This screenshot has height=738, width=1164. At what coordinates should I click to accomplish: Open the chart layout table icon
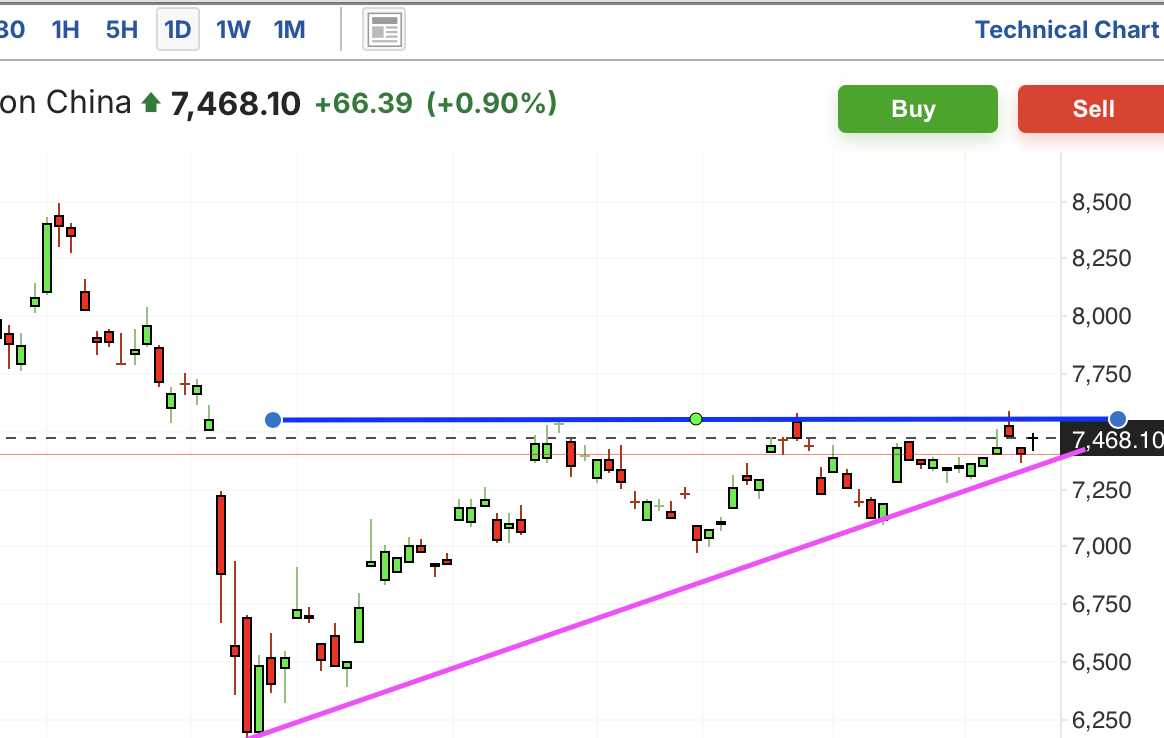(384, 30)
